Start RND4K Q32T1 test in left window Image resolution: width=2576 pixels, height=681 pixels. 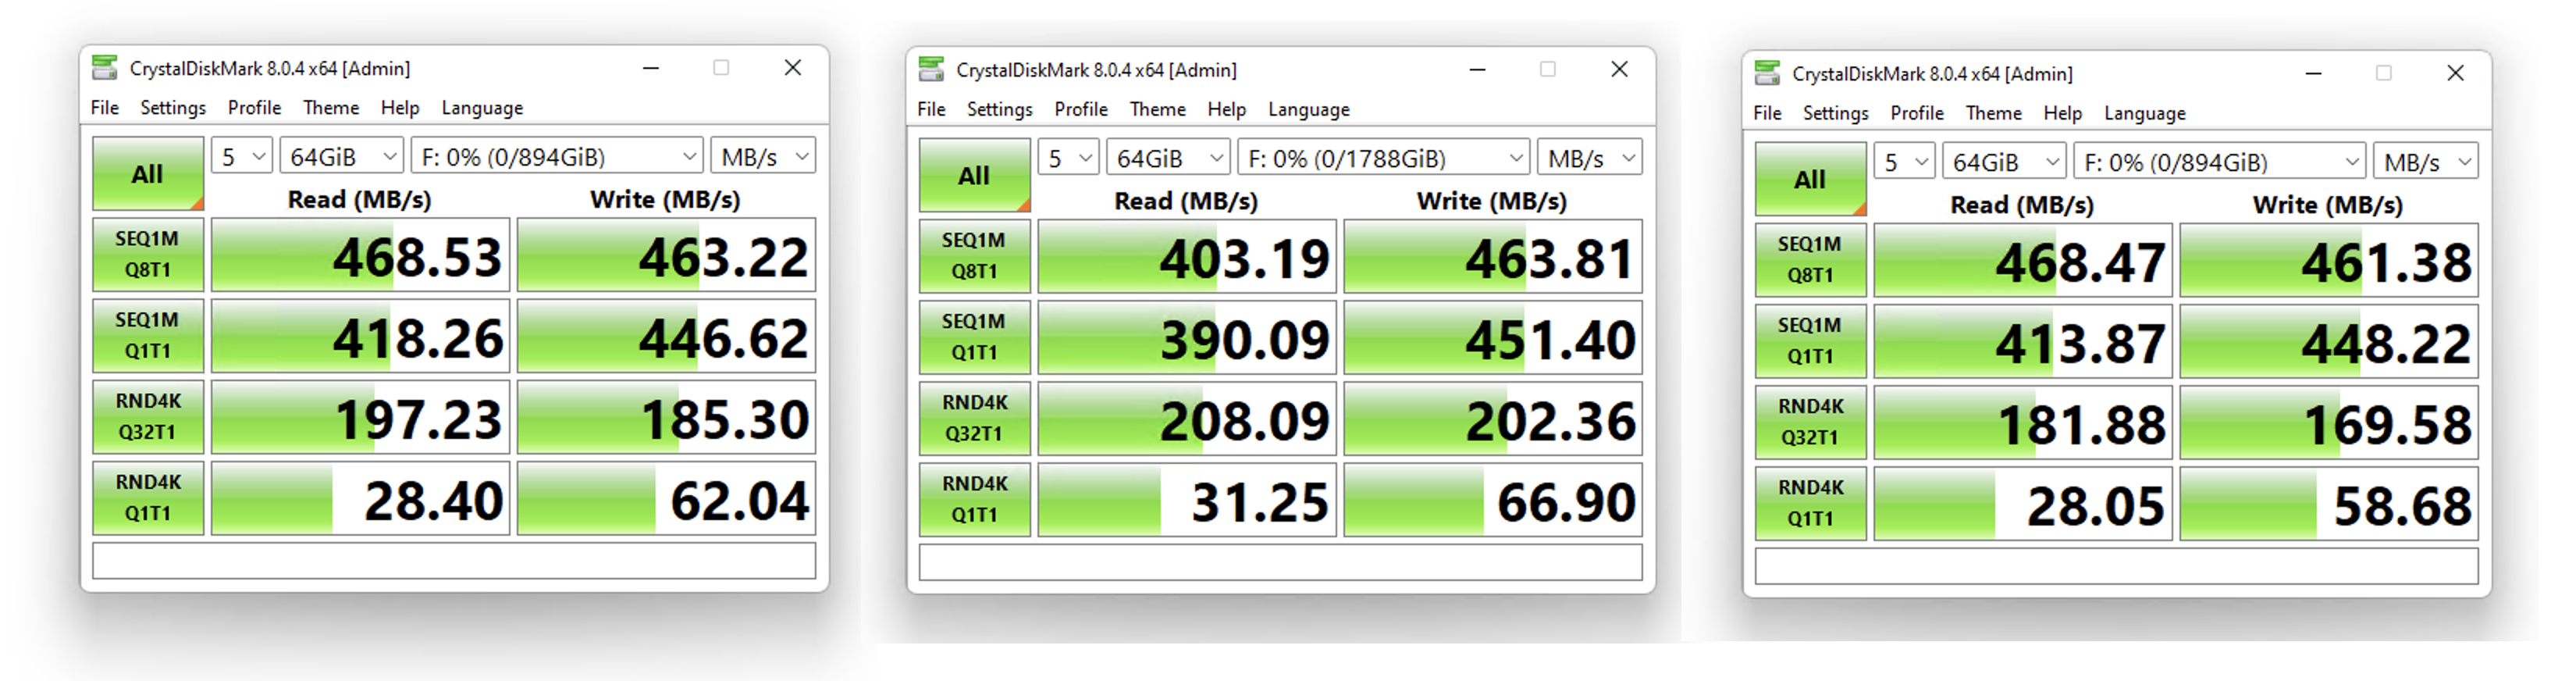tap(148, 417)
